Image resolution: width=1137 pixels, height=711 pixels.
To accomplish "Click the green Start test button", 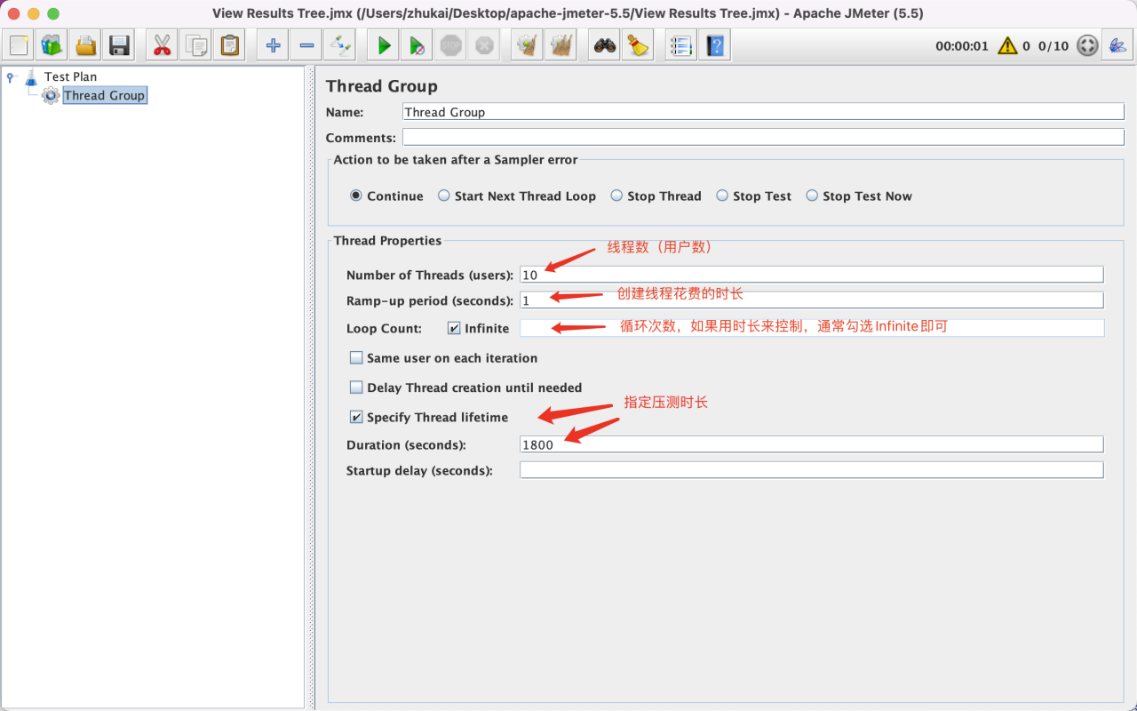I will pos(383,45).
